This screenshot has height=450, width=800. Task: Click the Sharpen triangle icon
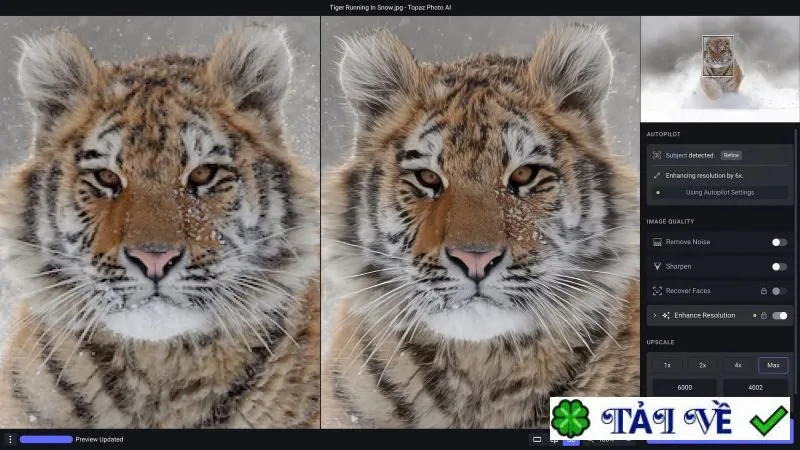click(657, 266)
